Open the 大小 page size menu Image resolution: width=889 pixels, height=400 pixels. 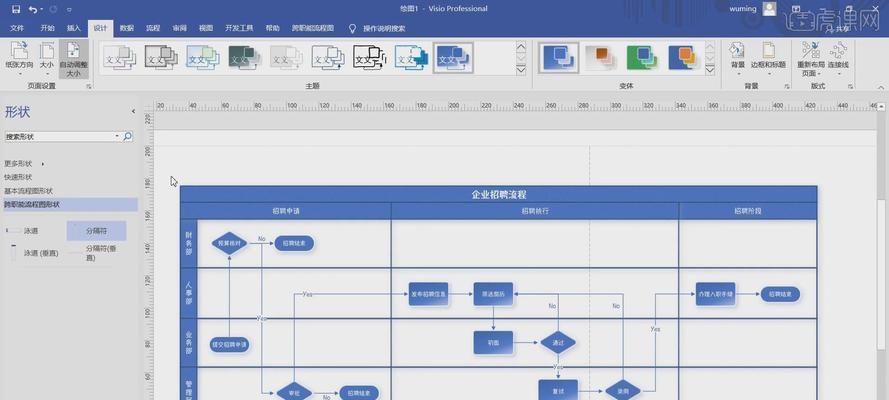click(46, 59)
